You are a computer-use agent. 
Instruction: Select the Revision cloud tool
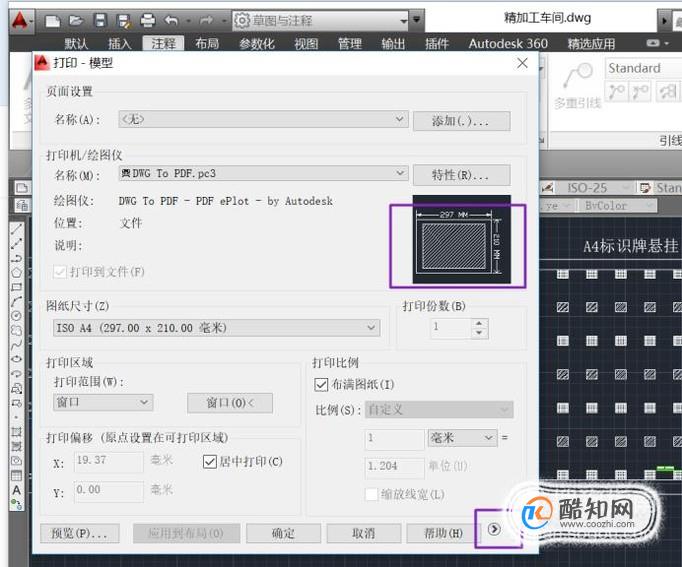tap(16, 330)
